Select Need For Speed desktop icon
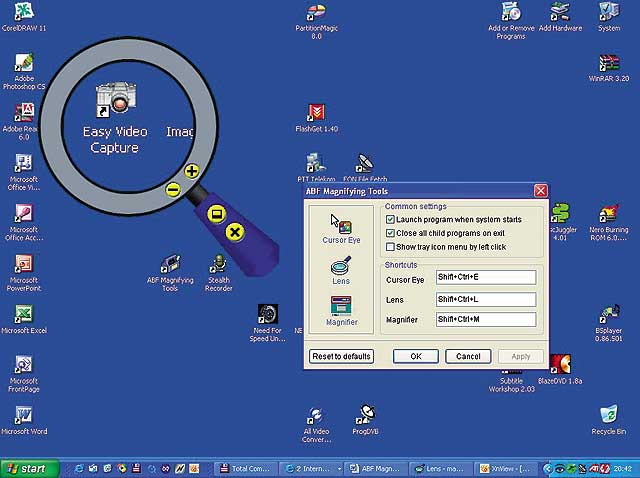The width and height of the screenshot is (640, 478). coord(267,323)
